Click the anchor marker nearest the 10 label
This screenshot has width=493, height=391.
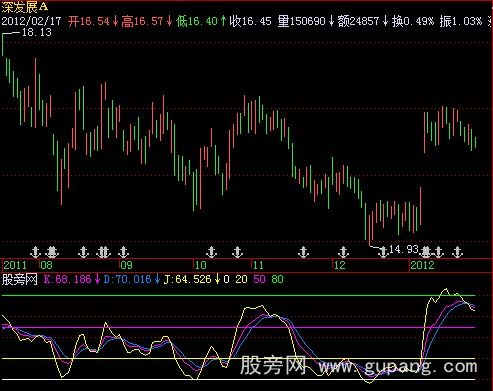click(211, 252)
